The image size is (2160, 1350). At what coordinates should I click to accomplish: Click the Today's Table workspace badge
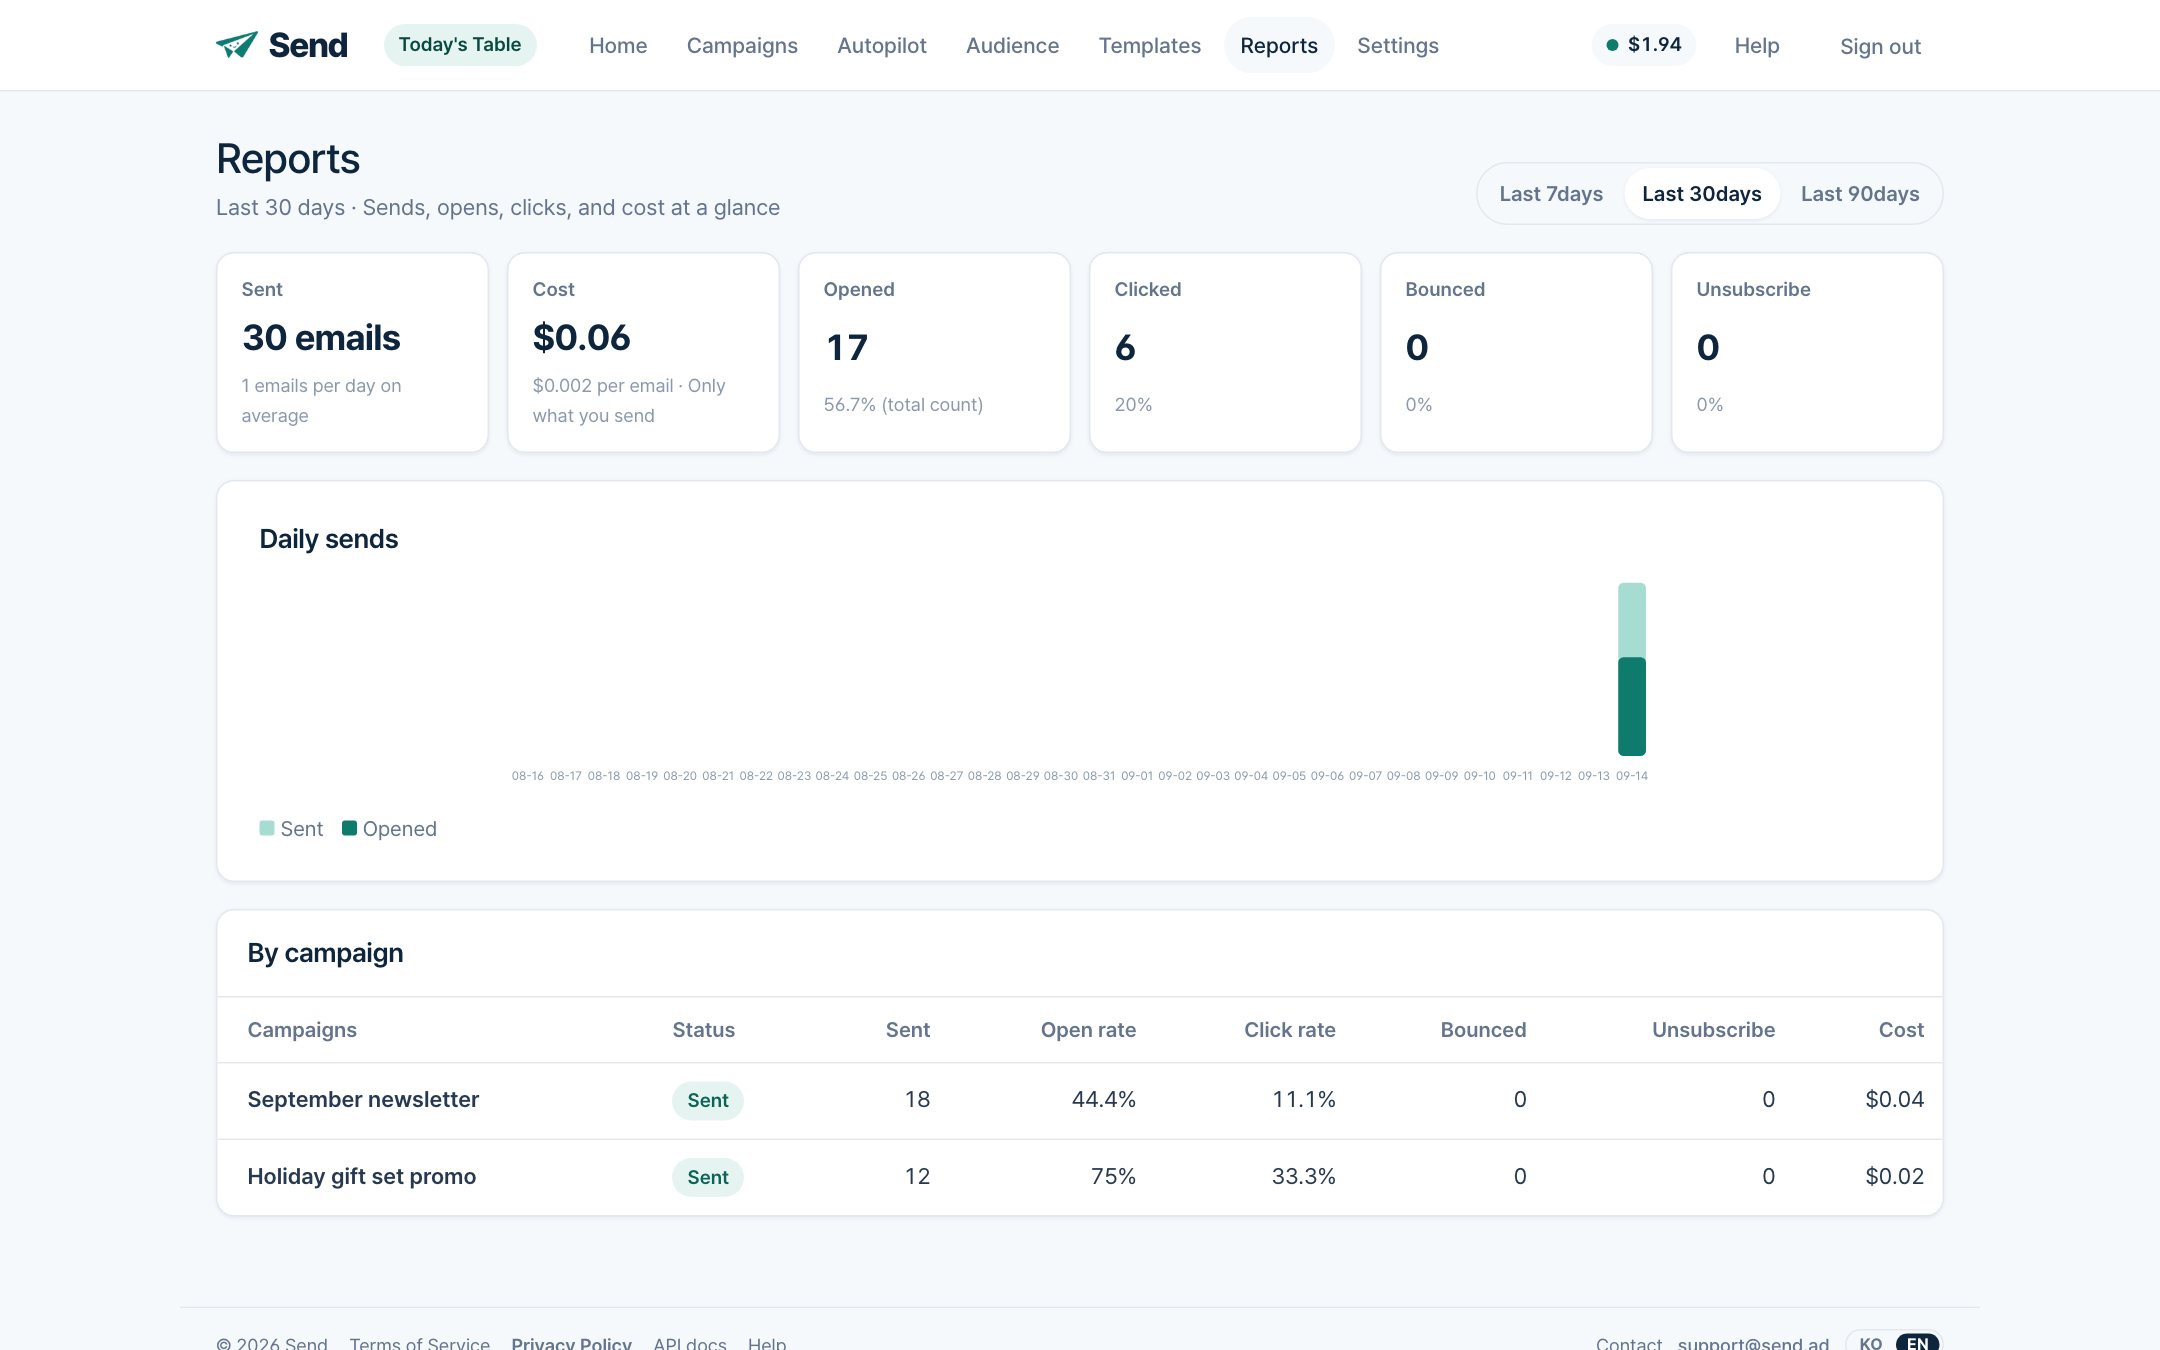[x=460, y=45]
